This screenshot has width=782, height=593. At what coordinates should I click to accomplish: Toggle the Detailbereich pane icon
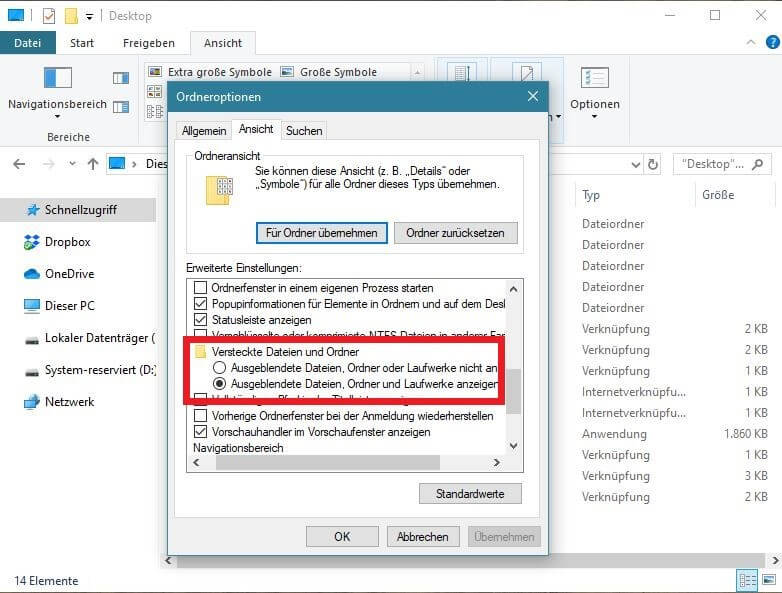pos(121,107)
